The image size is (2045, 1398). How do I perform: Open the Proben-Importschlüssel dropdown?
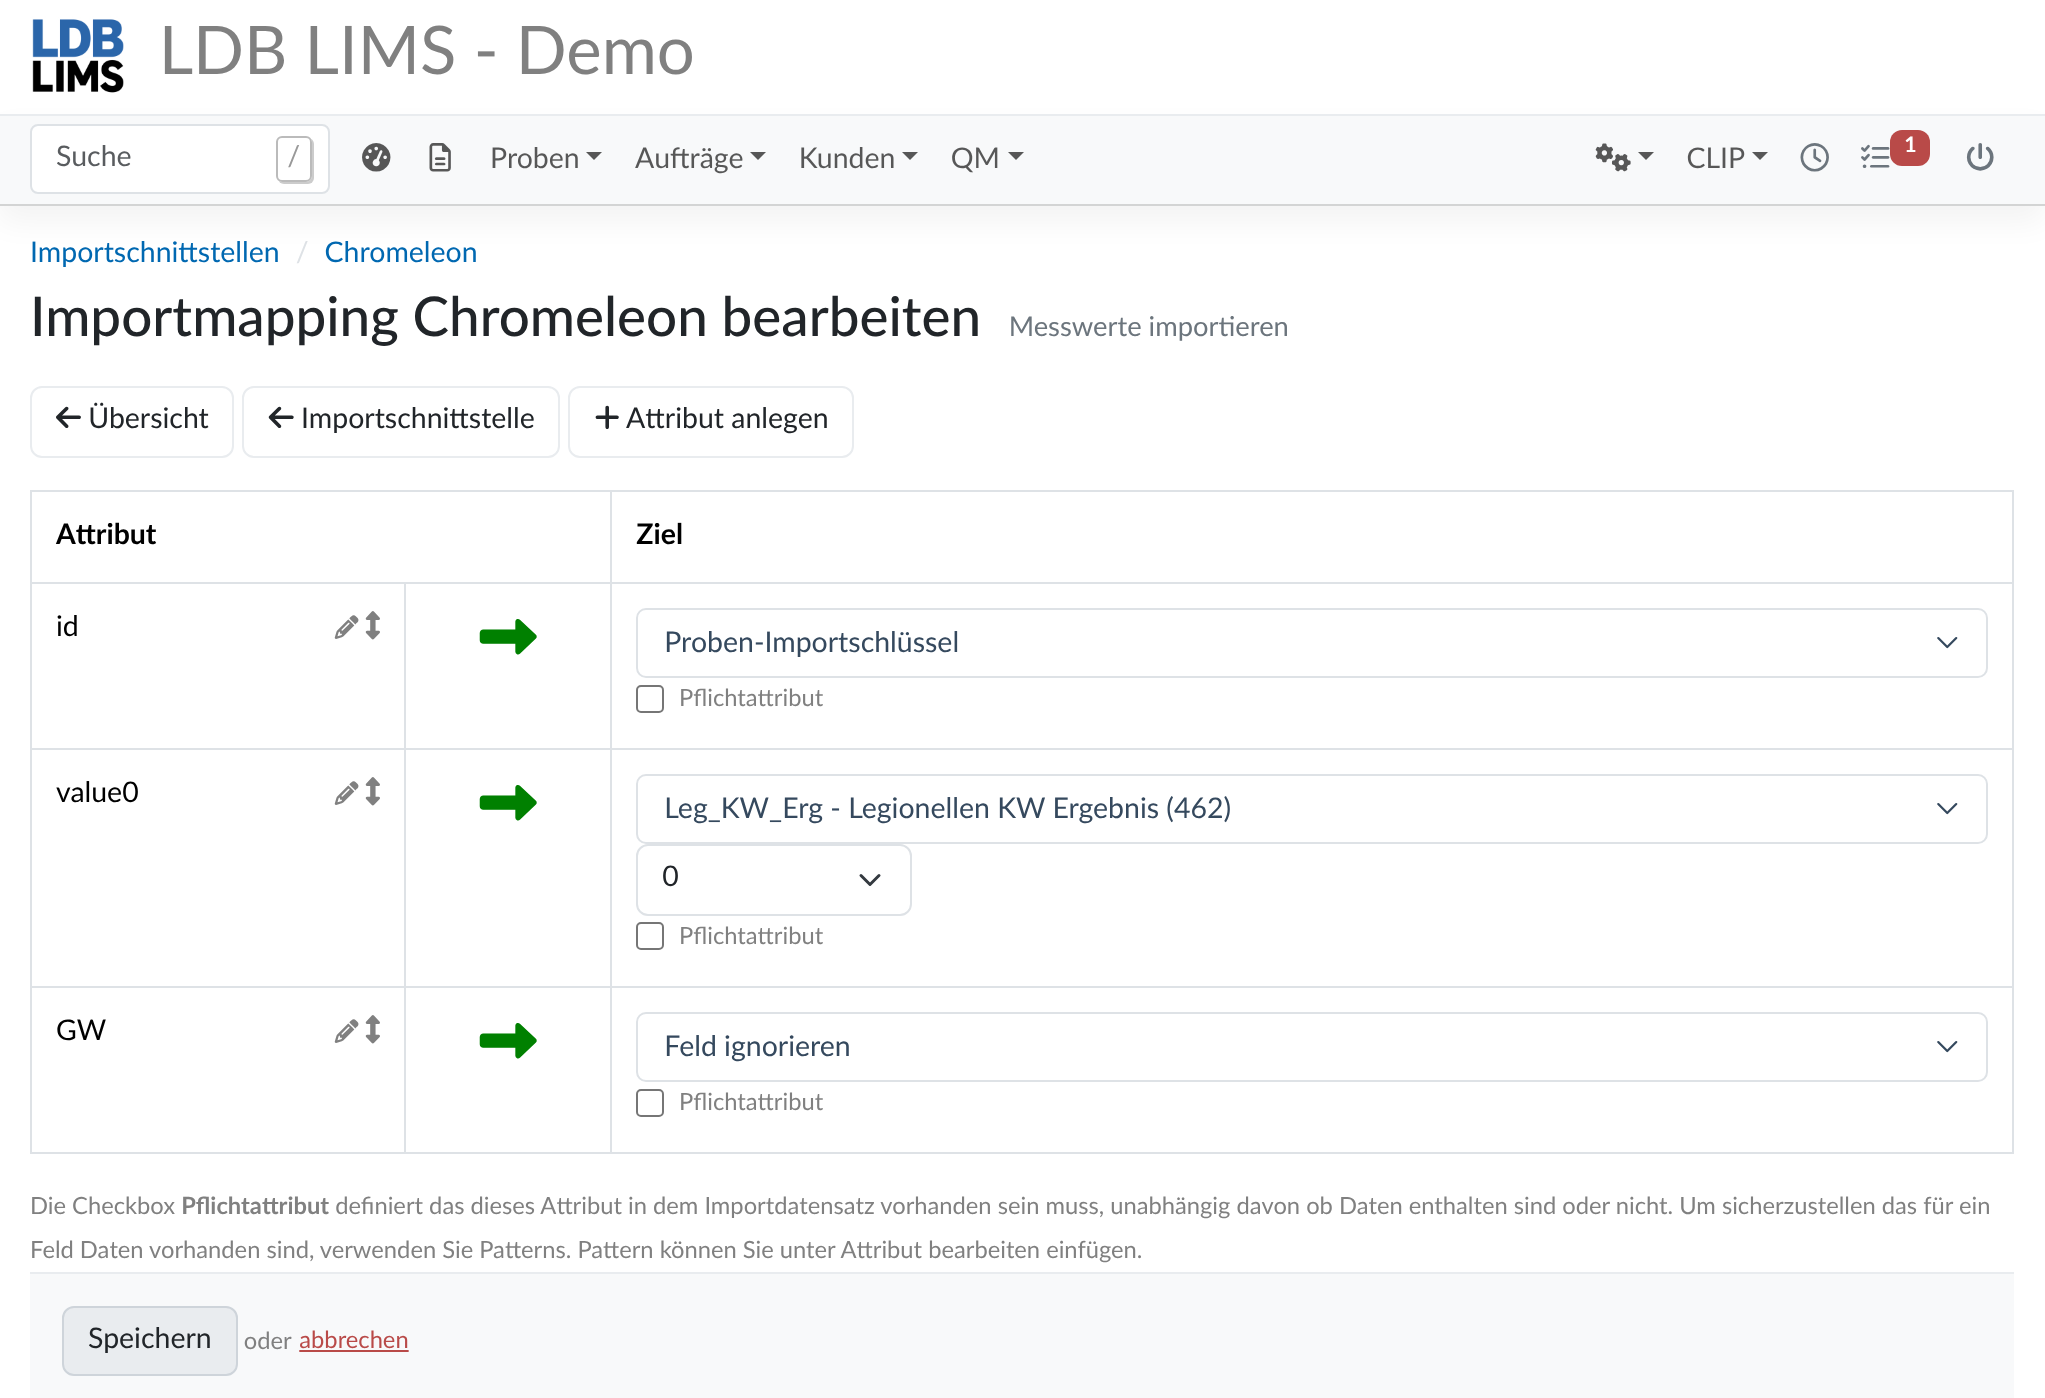1311,643
